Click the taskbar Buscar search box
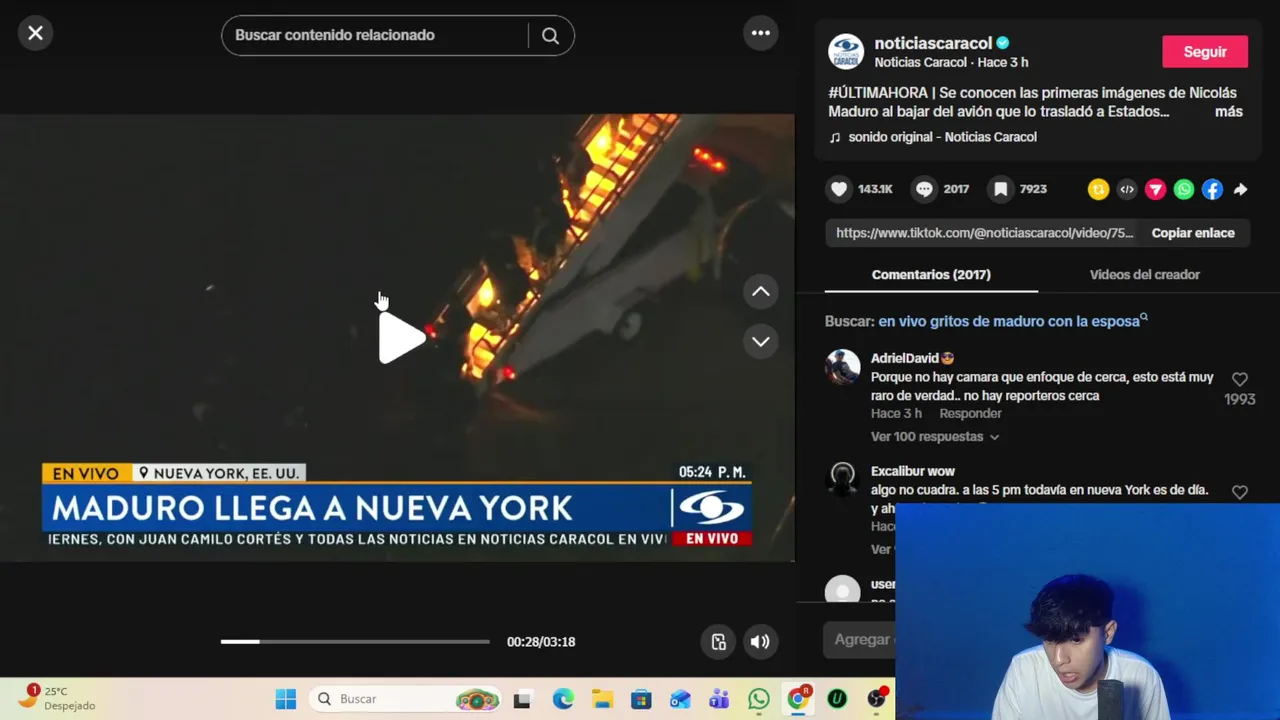 click(x=406, y=699)
